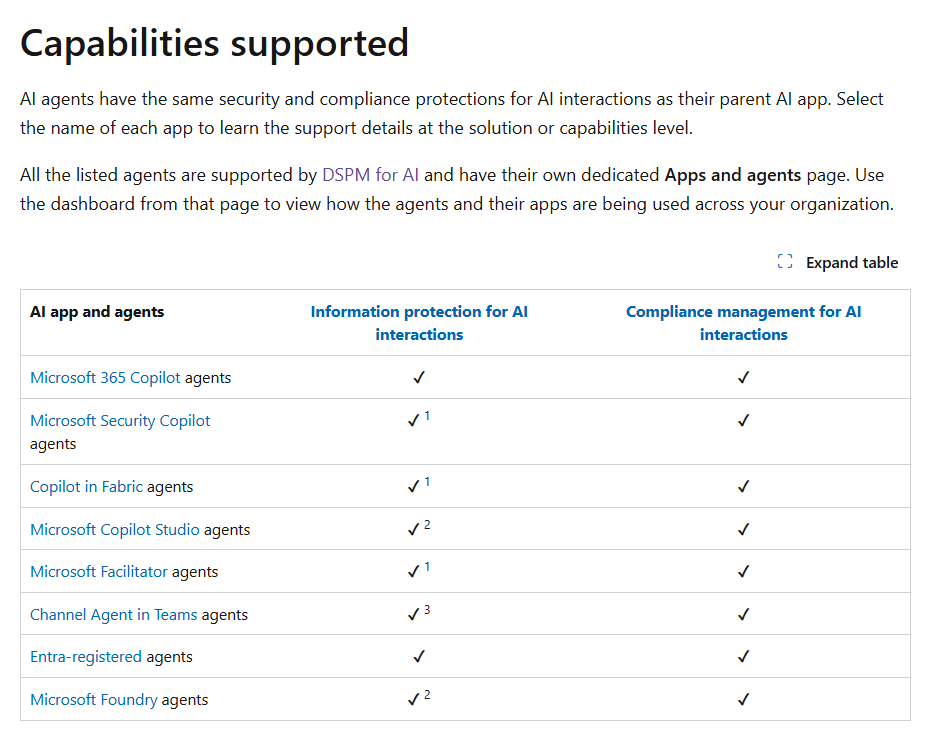Click Information protection for AI interactions header
The width and height of the screenshot is (935, 741).
click(419, 323)
